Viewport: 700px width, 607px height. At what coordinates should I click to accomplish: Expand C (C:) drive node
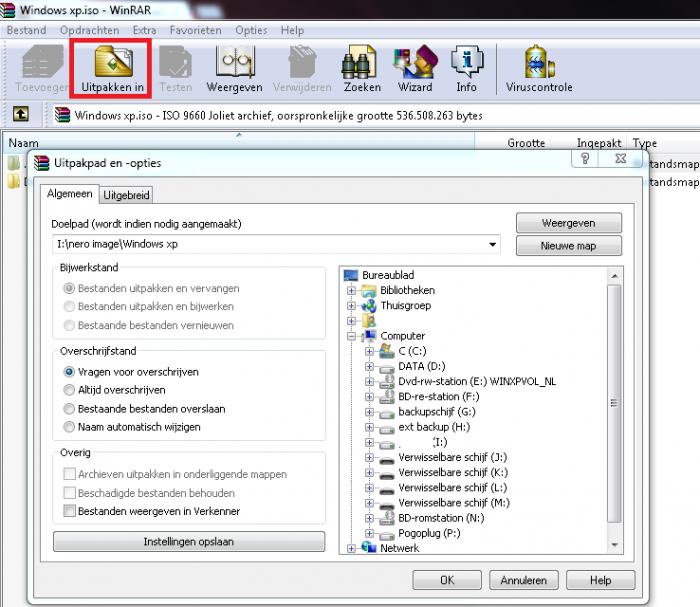369,351
